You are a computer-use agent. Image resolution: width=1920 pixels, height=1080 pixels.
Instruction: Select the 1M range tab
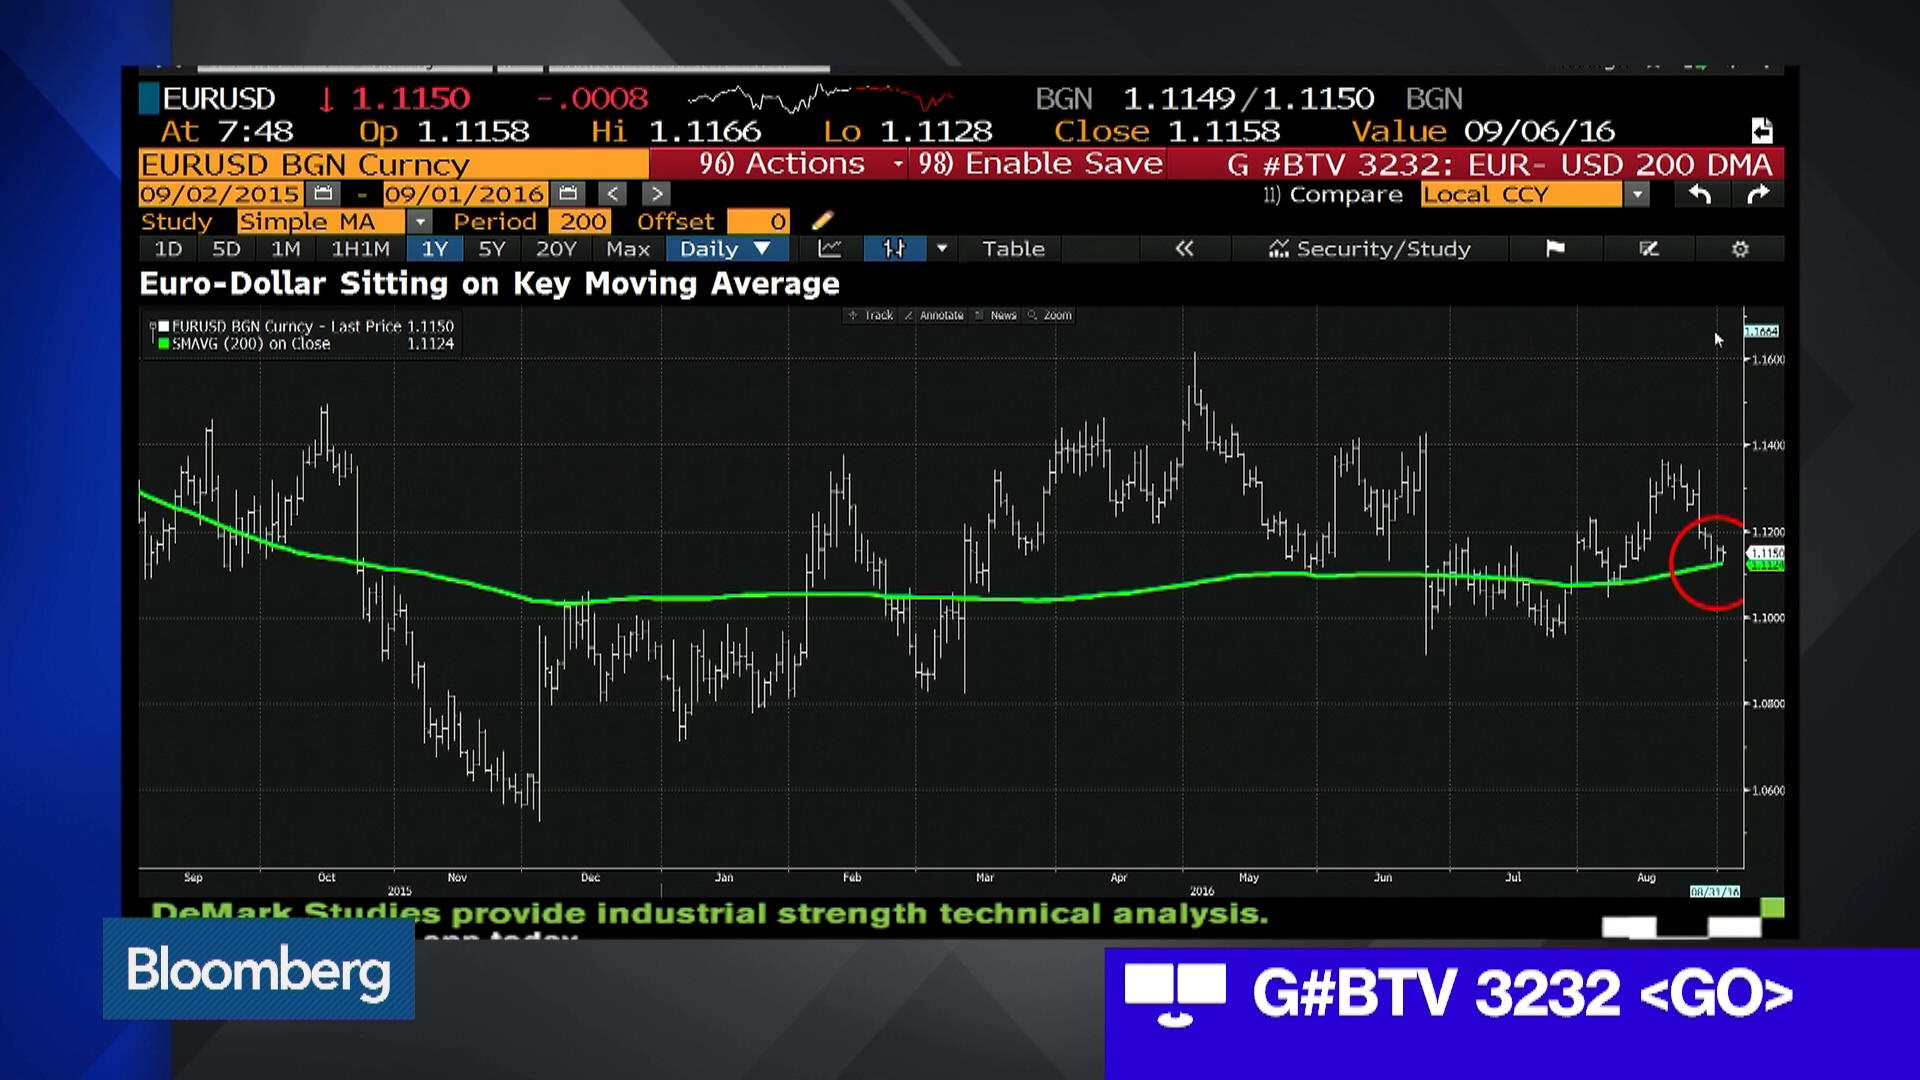pos(285,249)
